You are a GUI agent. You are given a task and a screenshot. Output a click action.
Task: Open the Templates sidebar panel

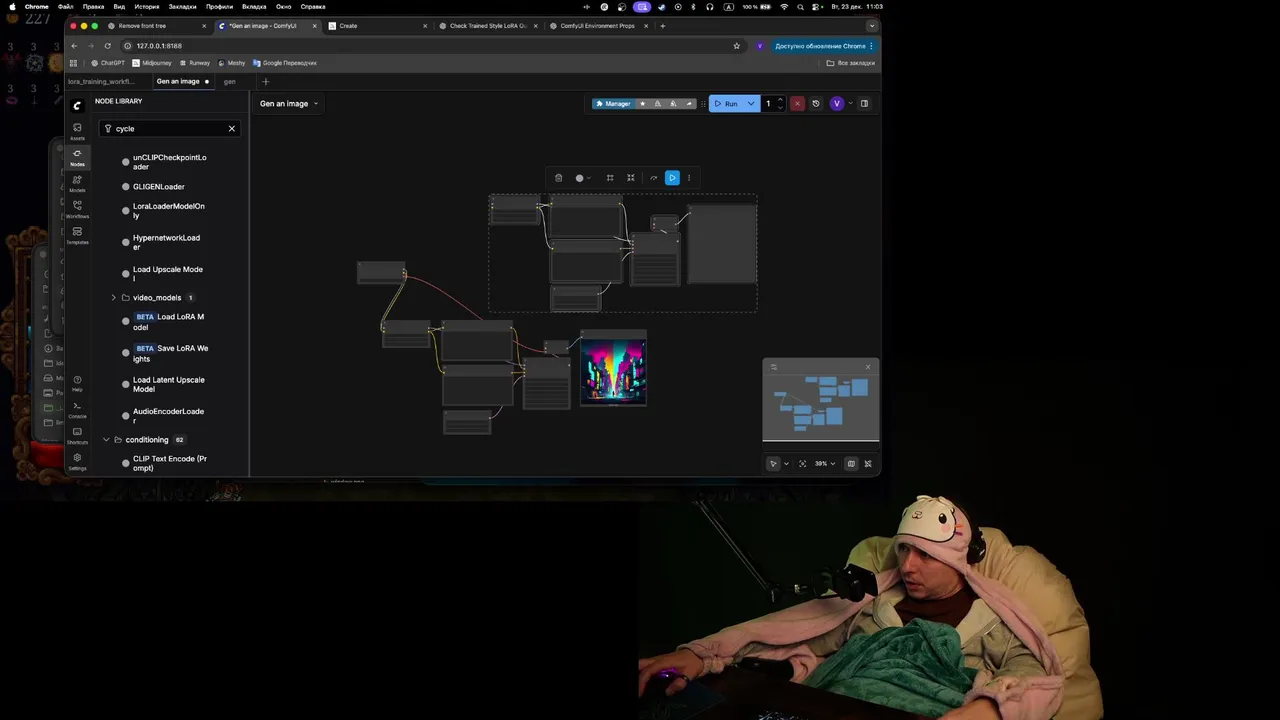77,235
